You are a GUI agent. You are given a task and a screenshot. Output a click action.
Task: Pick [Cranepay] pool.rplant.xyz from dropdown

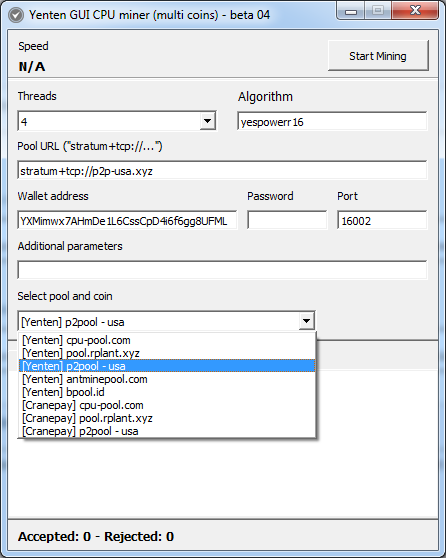point(167,418)
